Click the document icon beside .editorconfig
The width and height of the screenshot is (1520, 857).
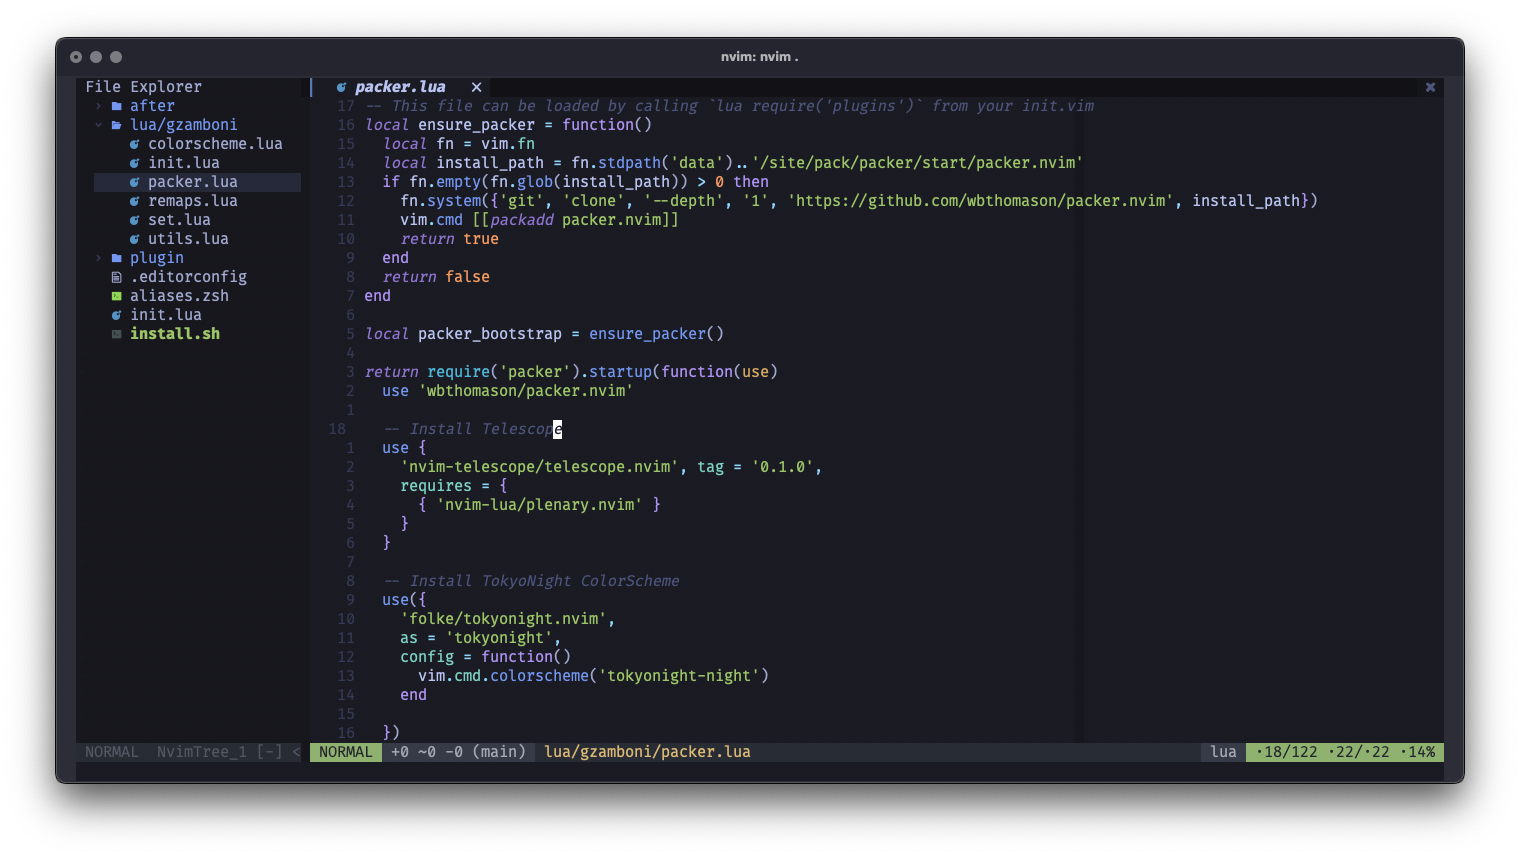point(117,276)
